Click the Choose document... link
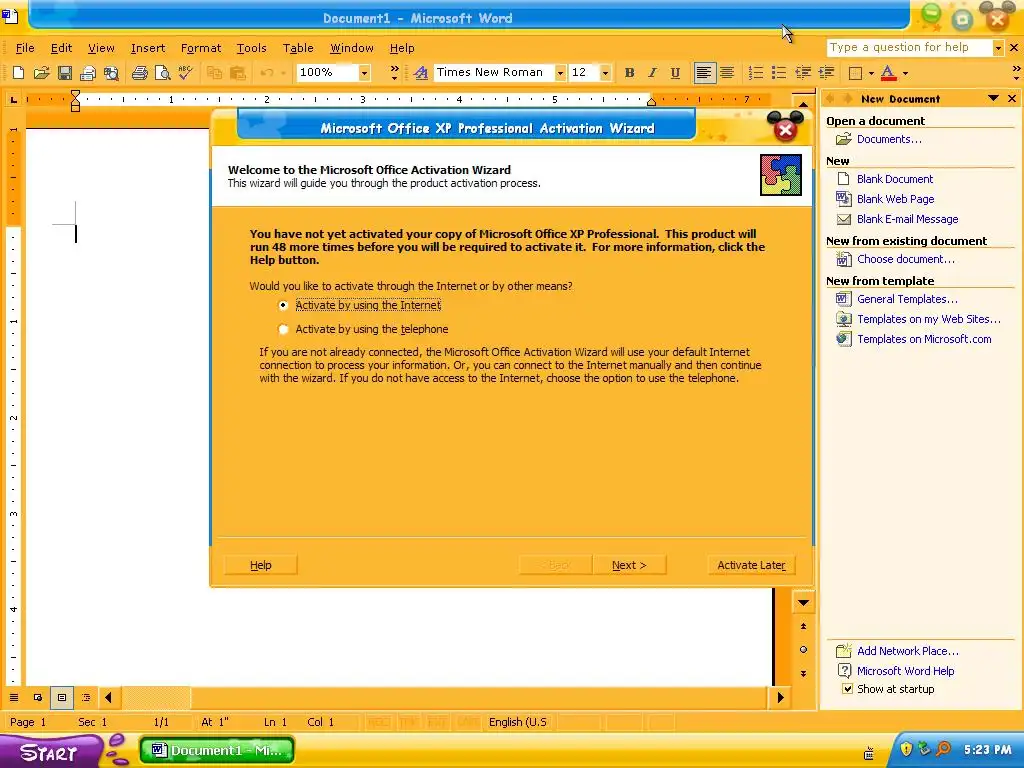The width and height of the screenshot is (1024, 768). (906, 259)
